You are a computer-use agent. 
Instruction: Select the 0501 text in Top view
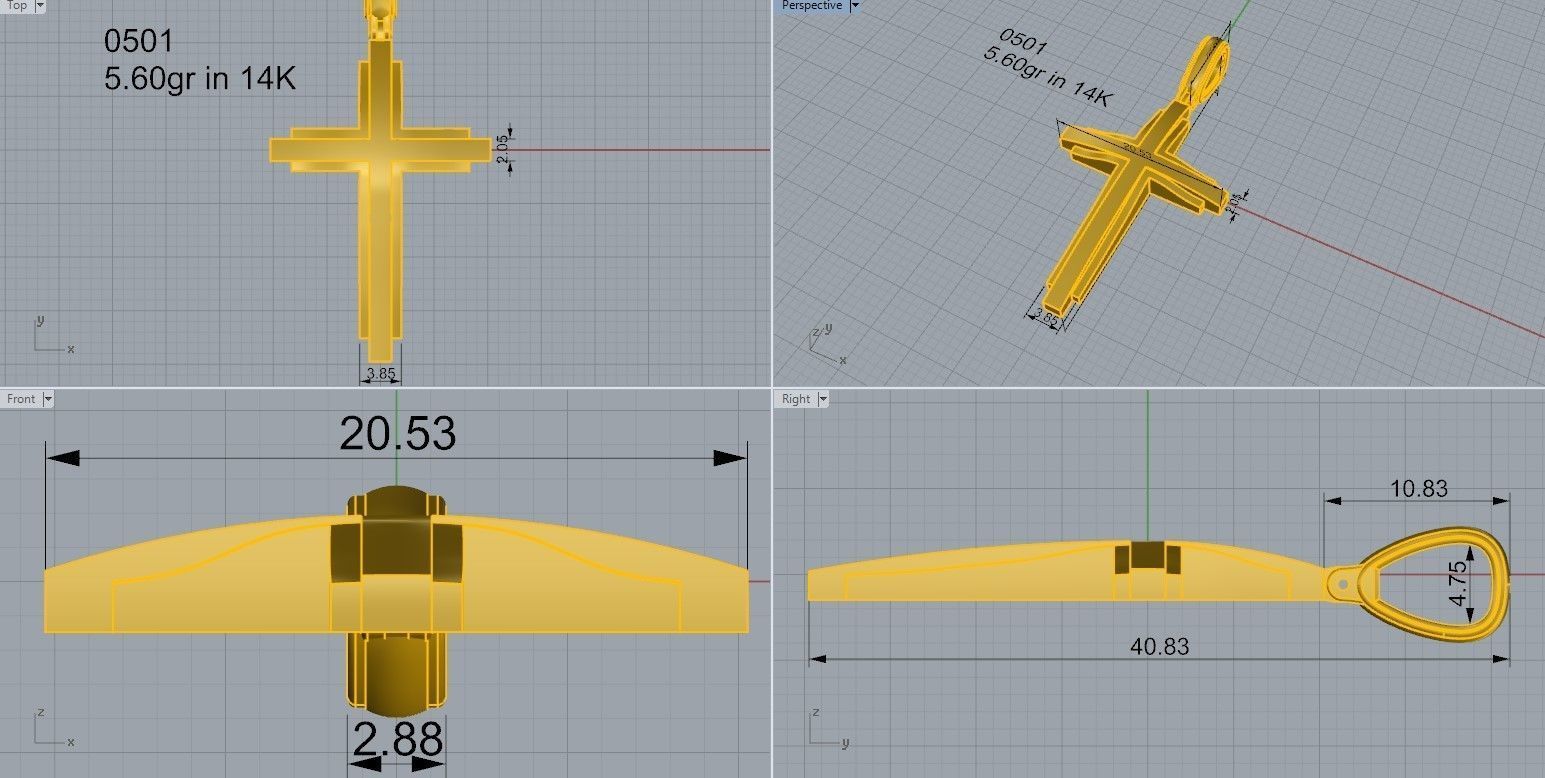click(139, 41)
